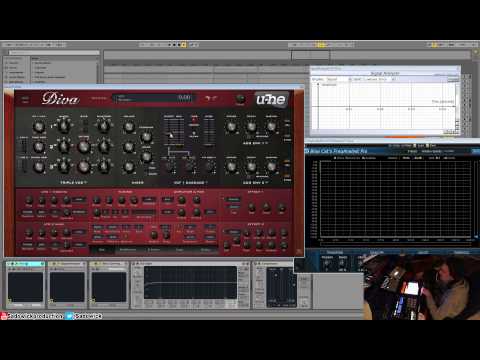Click the Volume knob in Amplifier & Pan
The image size is (480, 360).
click(181, 200)
